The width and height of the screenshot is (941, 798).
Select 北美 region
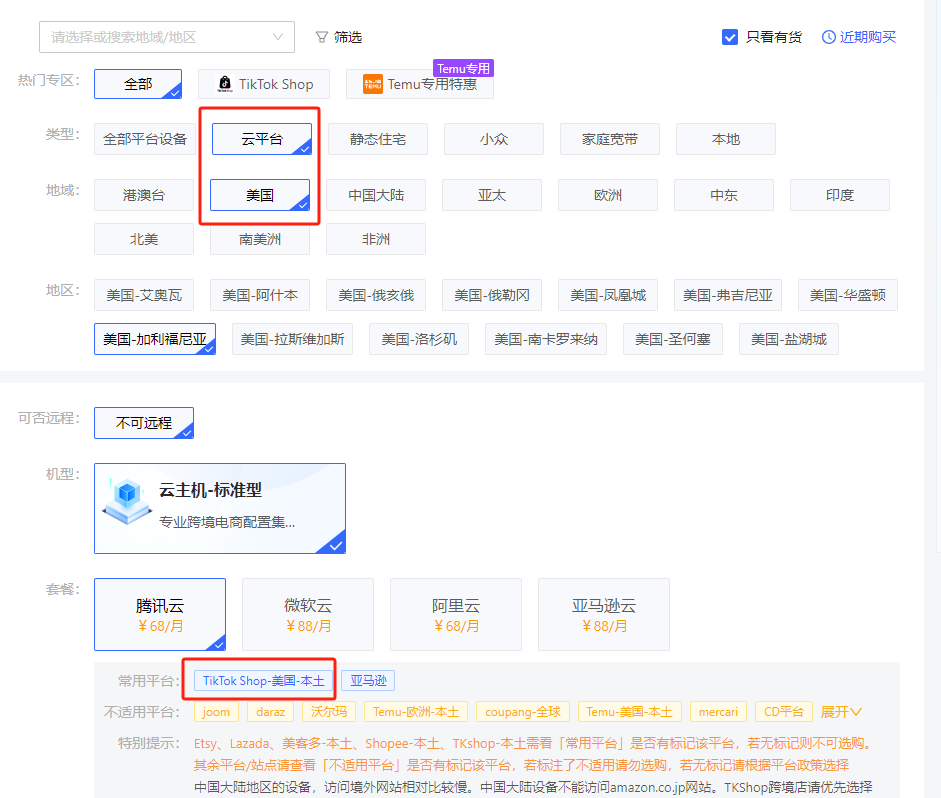pyautogui.click(x=144, y=239)
